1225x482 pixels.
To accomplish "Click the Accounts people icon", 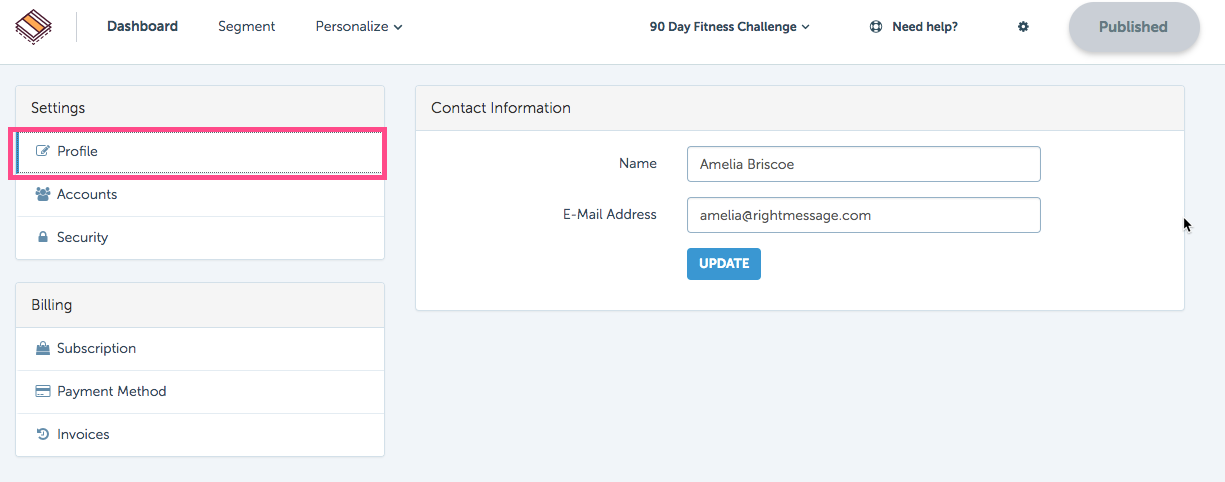I will (43, 194).
